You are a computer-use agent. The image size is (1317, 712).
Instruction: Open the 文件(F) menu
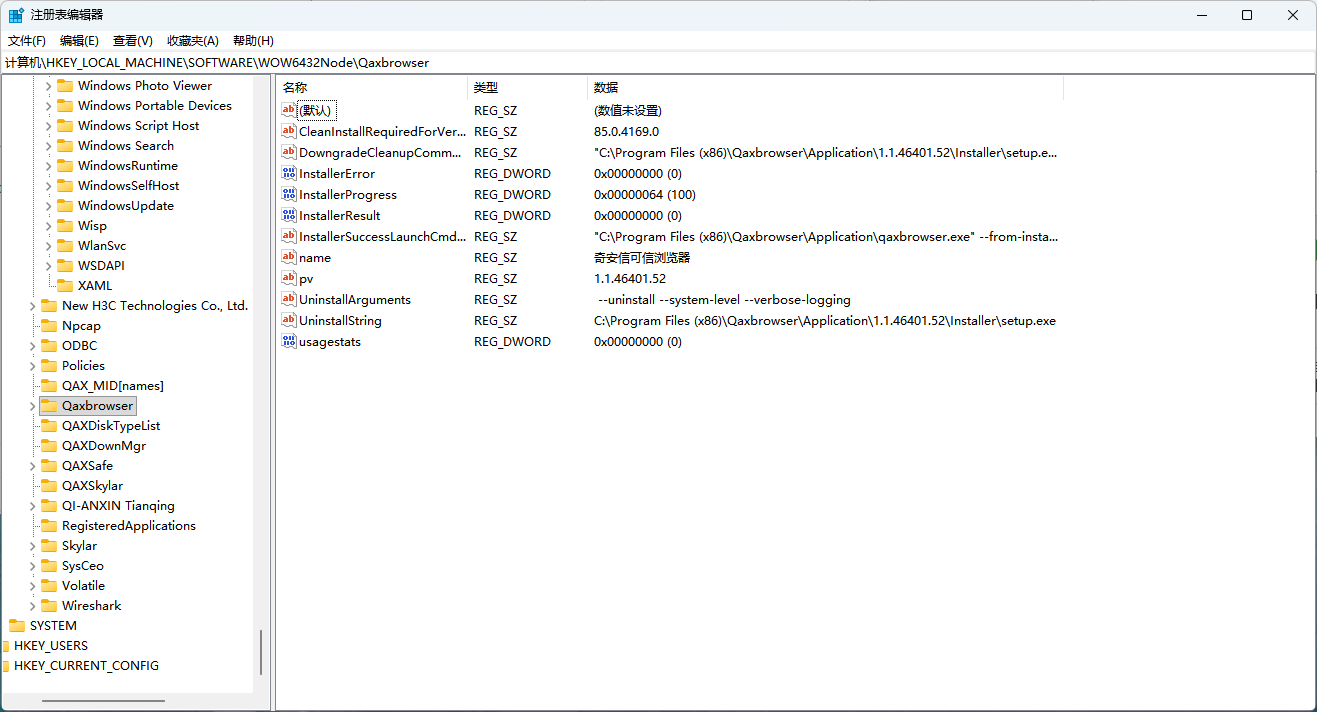(27, 41)
